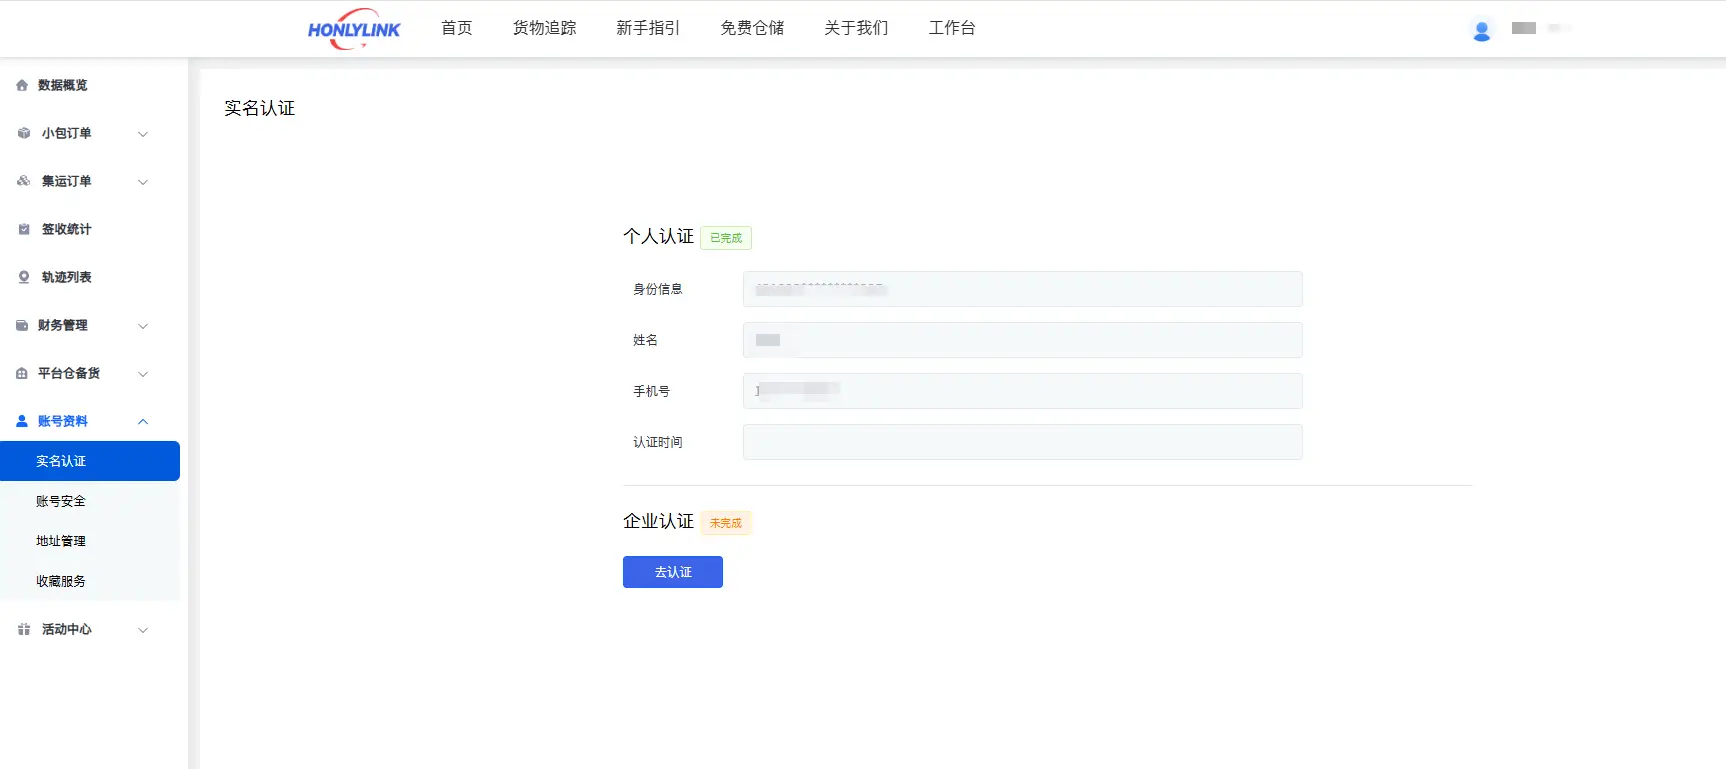The width and height of the screenshot is (1726, 769).
Task: Click the 姓名 input field
Action: pyautogui.click(x=1022, y=340)
